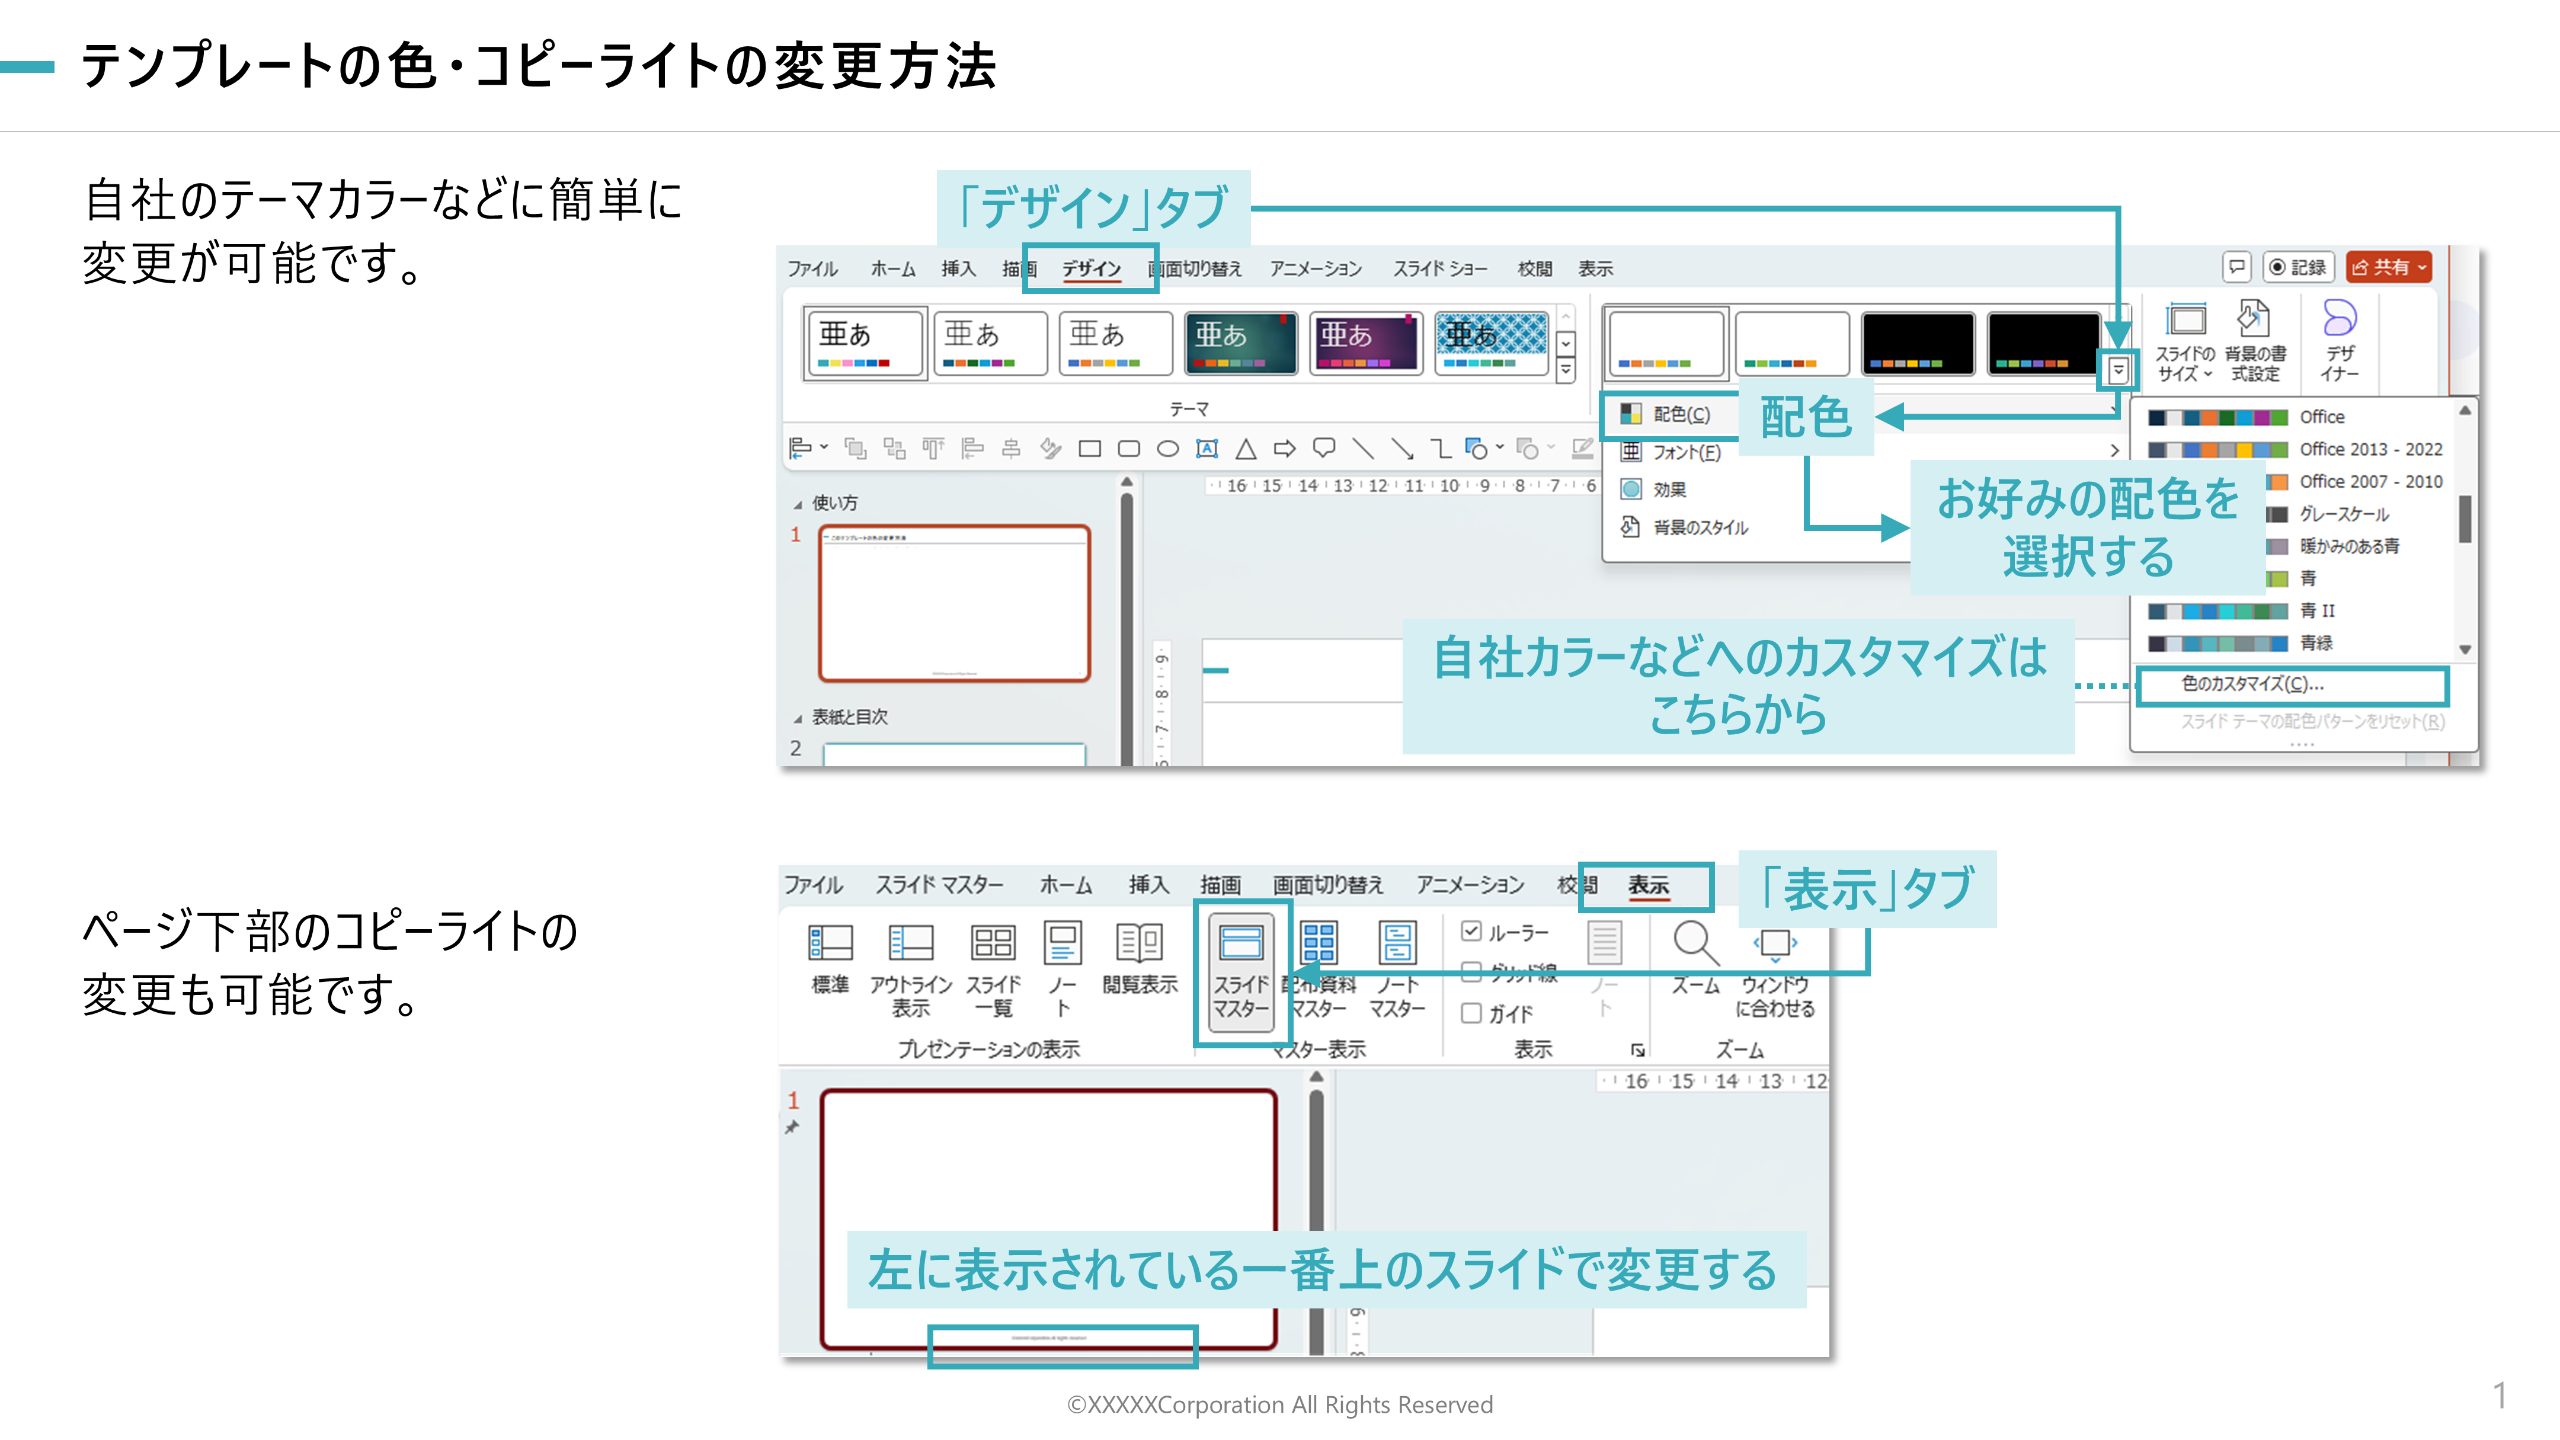Click the Zoom magnifier icon
Image resolution: width=2560 pixels, height=1440 pixels.
[x=1695, y=943]
